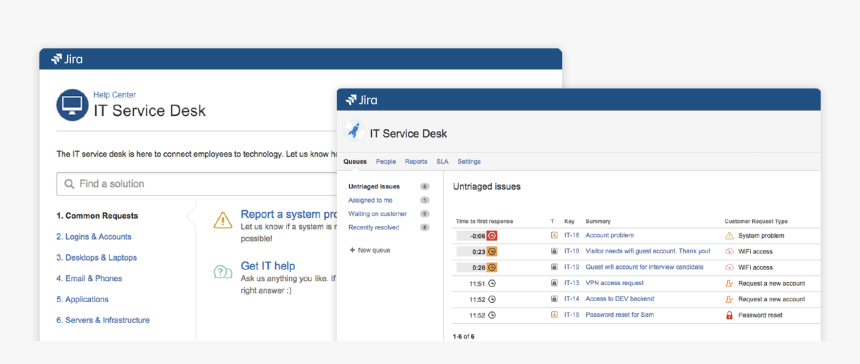This screenshot has width=860, height=364.
Task: Select the Untriaged issues queue in the sidebar
Action: [374, 186]
